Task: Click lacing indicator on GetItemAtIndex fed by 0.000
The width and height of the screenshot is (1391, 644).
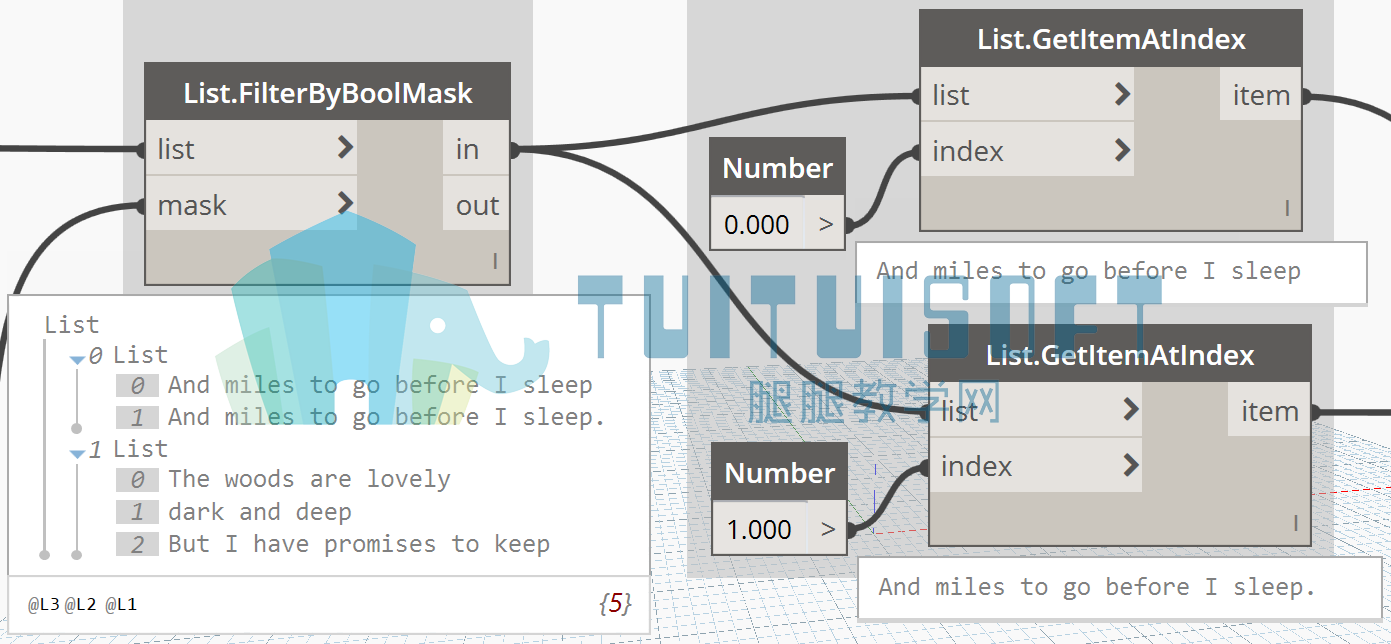Action: click(x=1287, y=208)
